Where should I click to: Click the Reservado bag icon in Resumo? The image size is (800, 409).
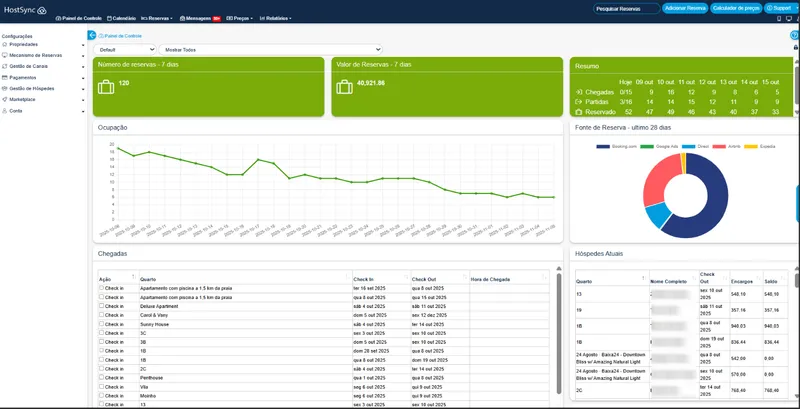pyautogui.click(x=579, y=112)
